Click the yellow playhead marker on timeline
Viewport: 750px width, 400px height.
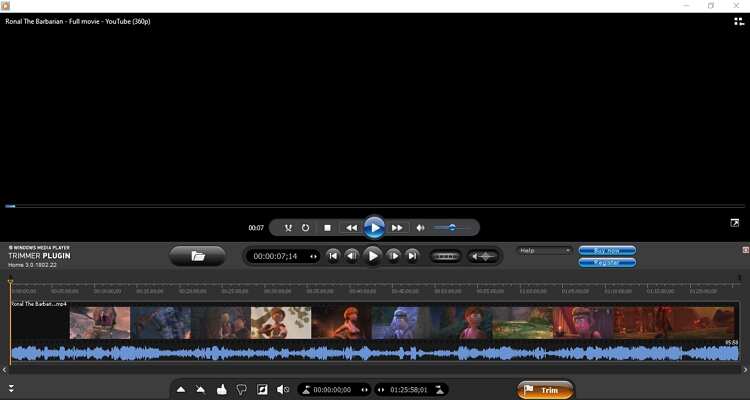click(11, 281)
